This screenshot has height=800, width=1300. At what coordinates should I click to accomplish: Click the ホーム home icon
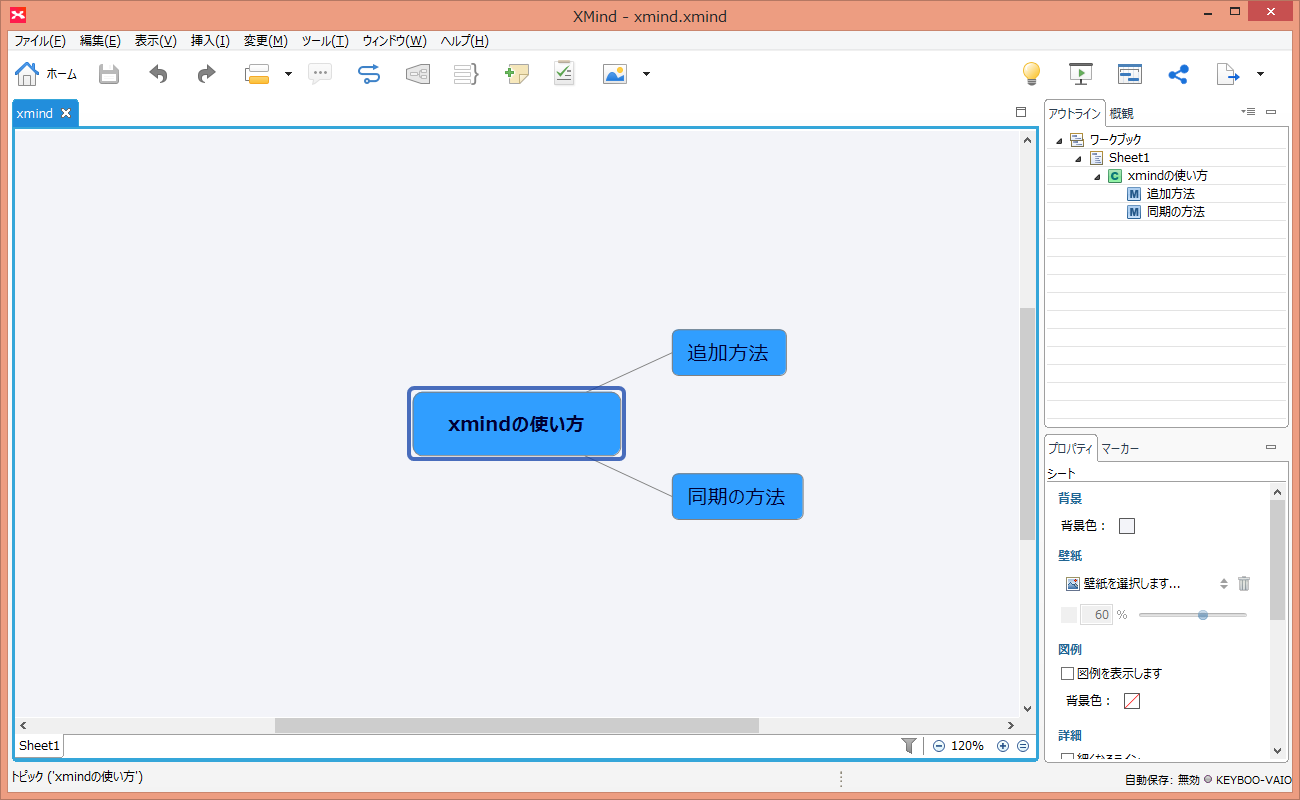pyautogui.click(x=27, y=74)
